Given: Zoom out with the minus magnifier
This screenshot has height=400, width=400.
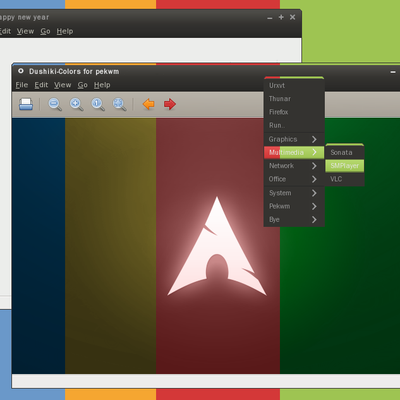Looking at the screenshot, I should click(x=55, y=104).
